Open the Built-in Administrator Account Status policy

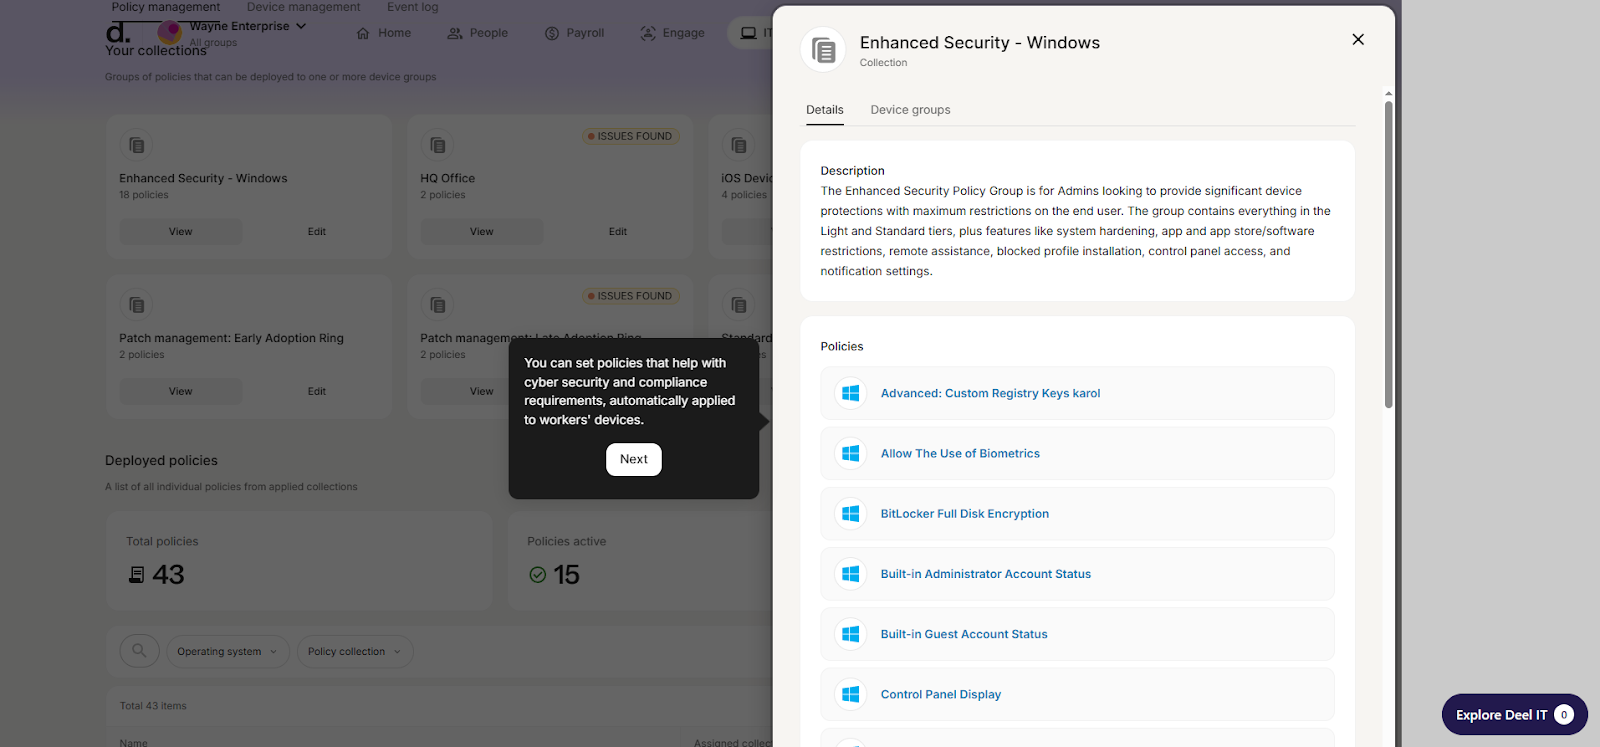point(985,574)
